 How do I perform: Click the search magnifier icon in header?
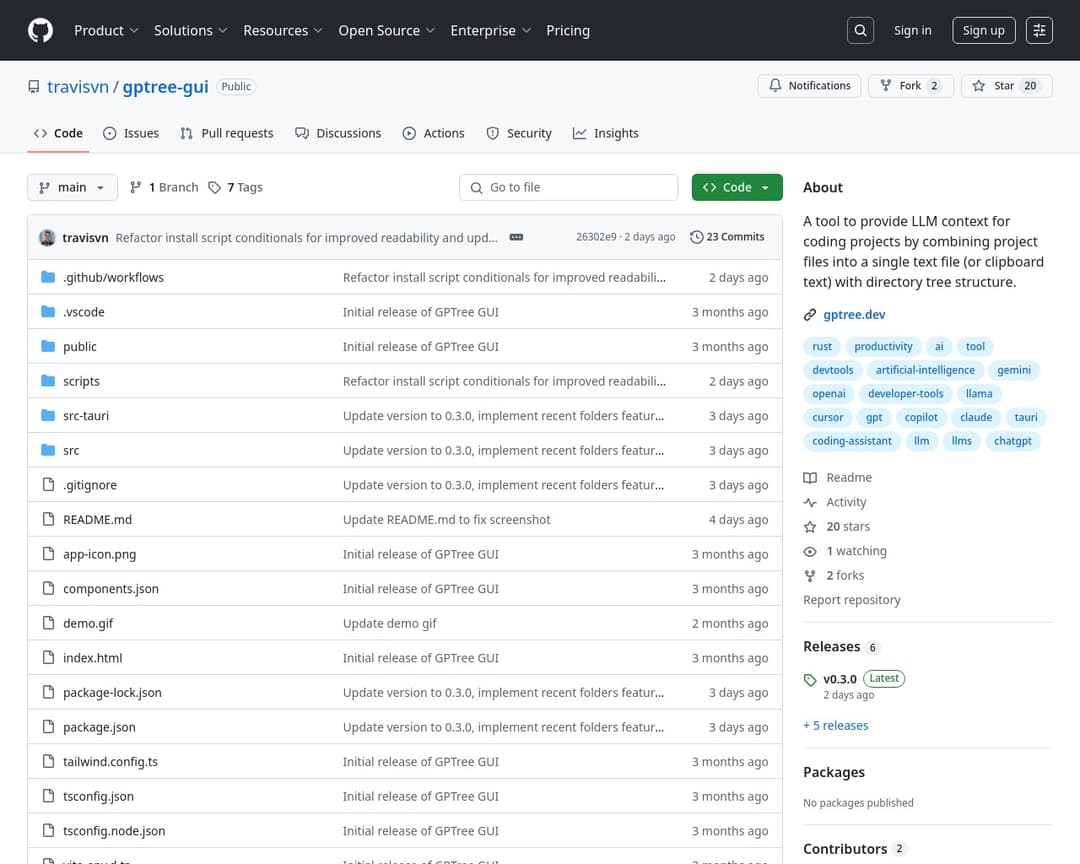click(x=860, y=30)
